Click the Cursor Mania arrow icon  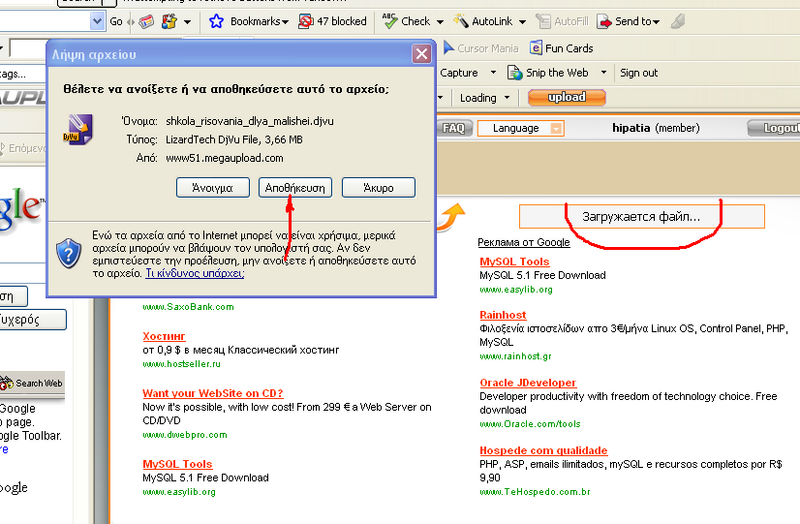click(448, 48)
